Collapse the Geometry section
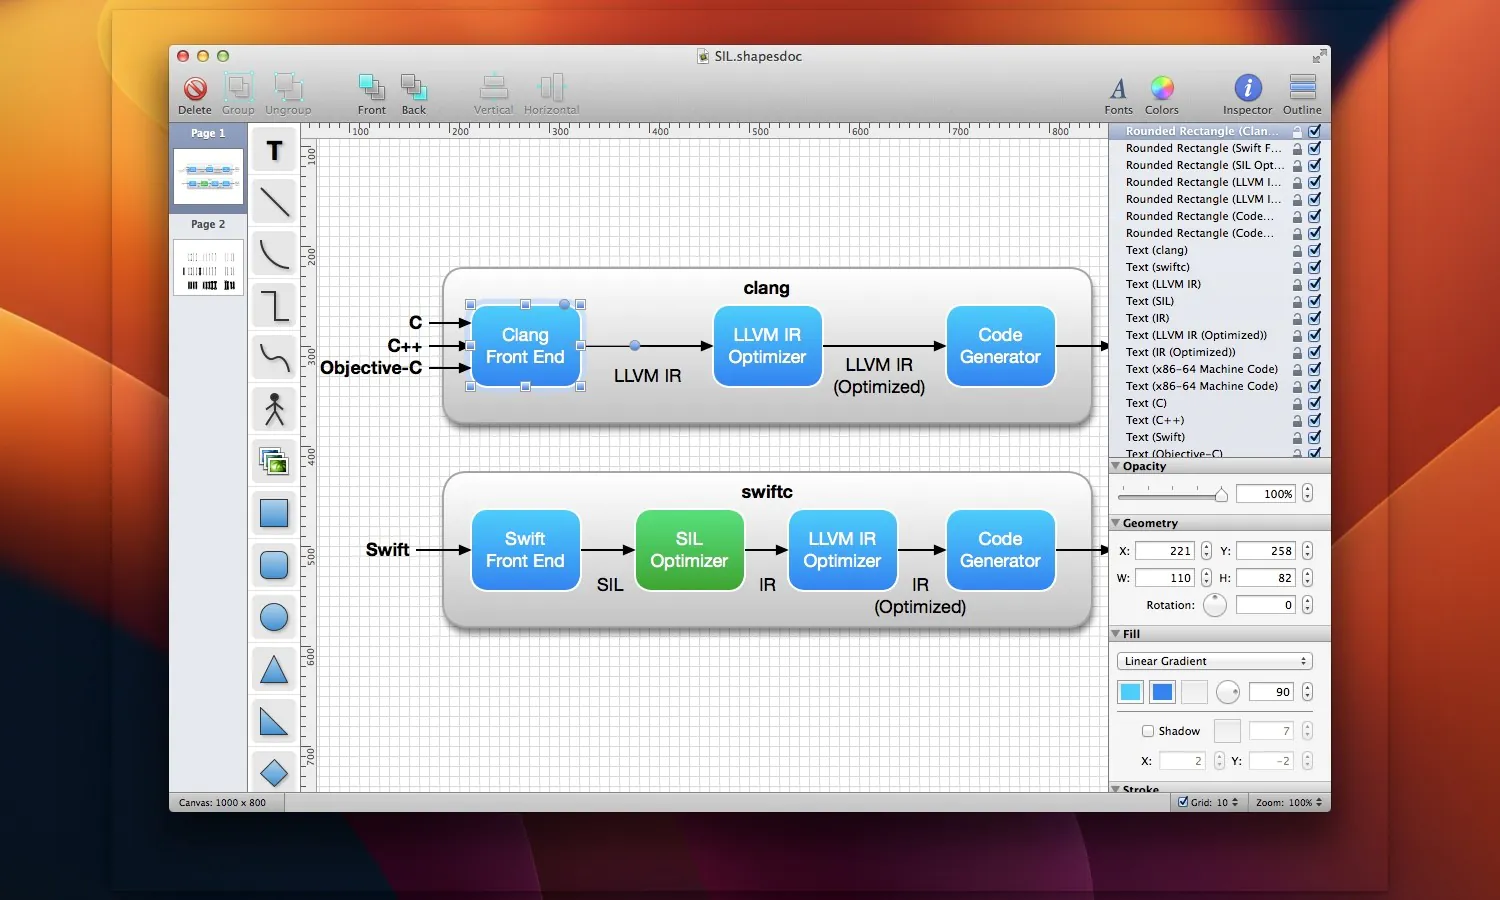Viewport: 1500px width, 900px height. pos(1116,523)
